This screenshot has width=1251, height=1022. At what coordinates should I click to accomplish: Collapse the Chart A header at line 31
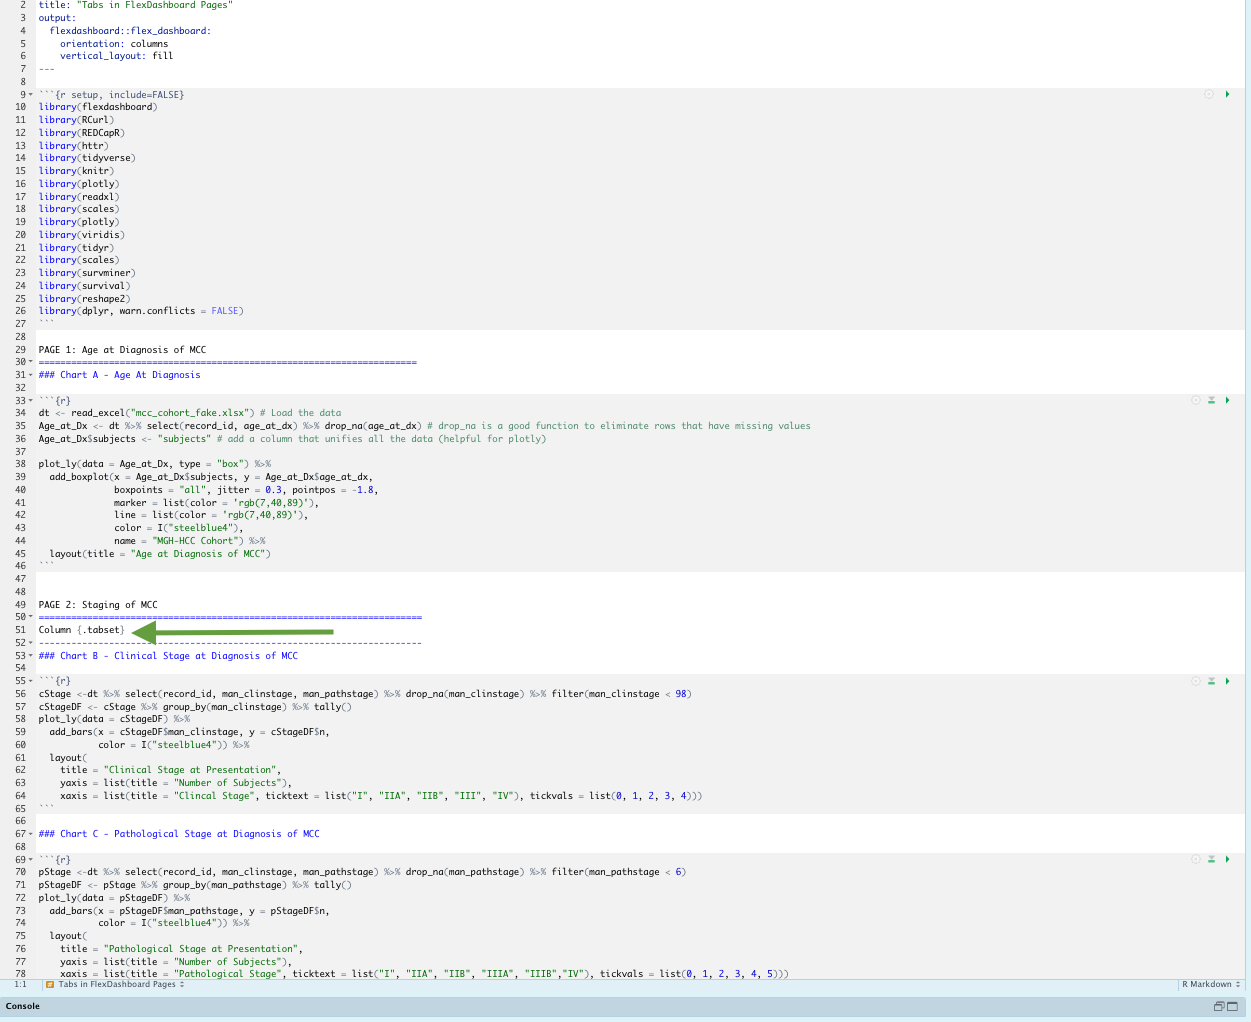click(31, 375)
